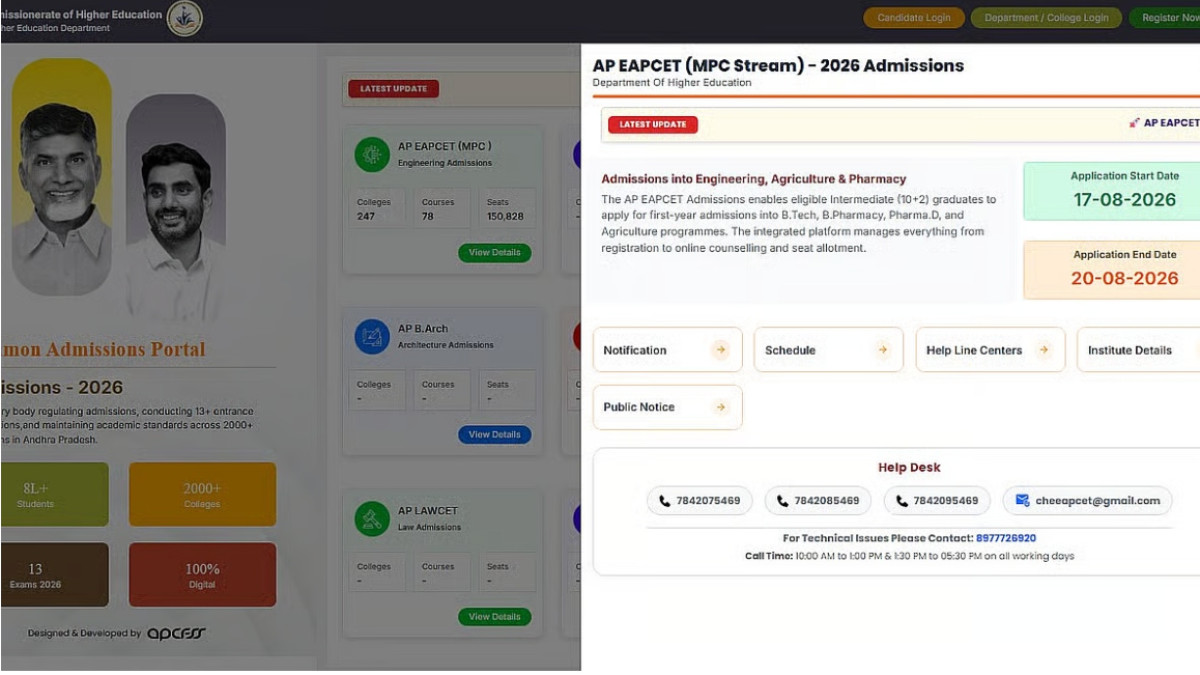
Task: View Details of AP LAWCET
Action: pyautogui.click(x=494, y=616)
